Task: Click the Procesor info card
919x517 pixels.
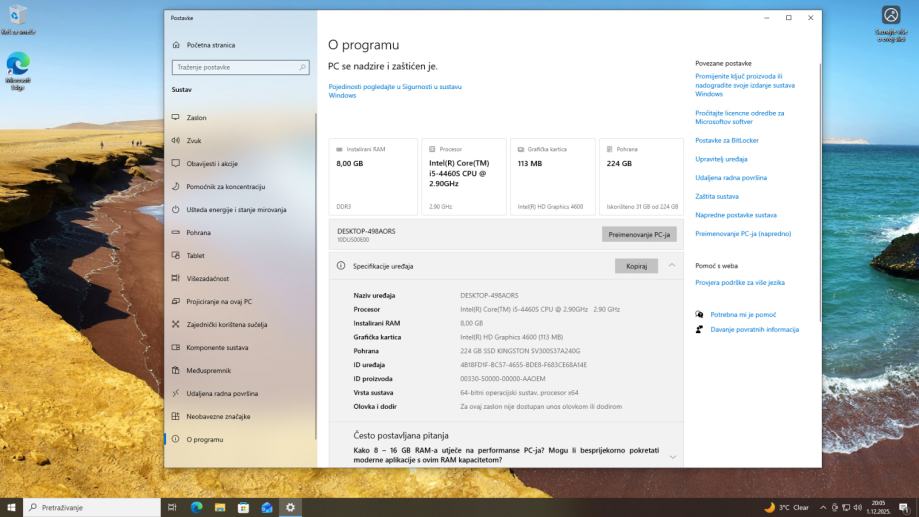Action: pyautogui.click(x=464, y=177)
